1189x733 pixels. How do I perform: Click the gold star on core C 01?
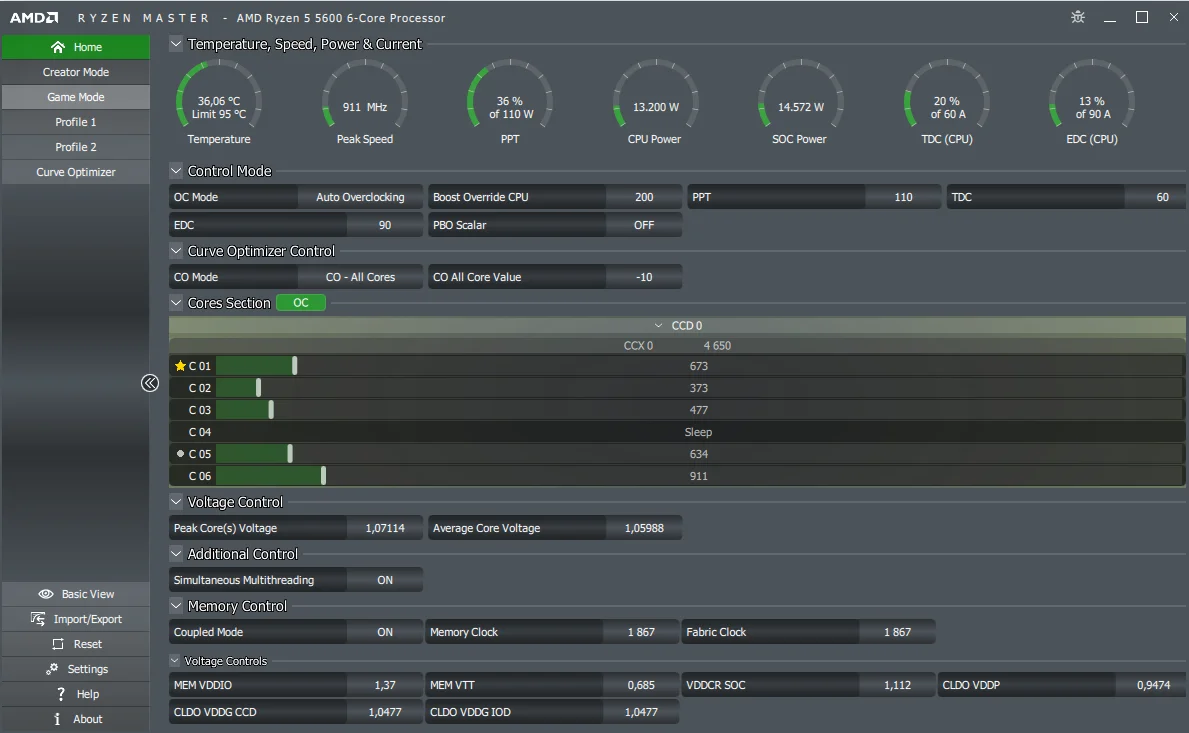click(180, 365)
